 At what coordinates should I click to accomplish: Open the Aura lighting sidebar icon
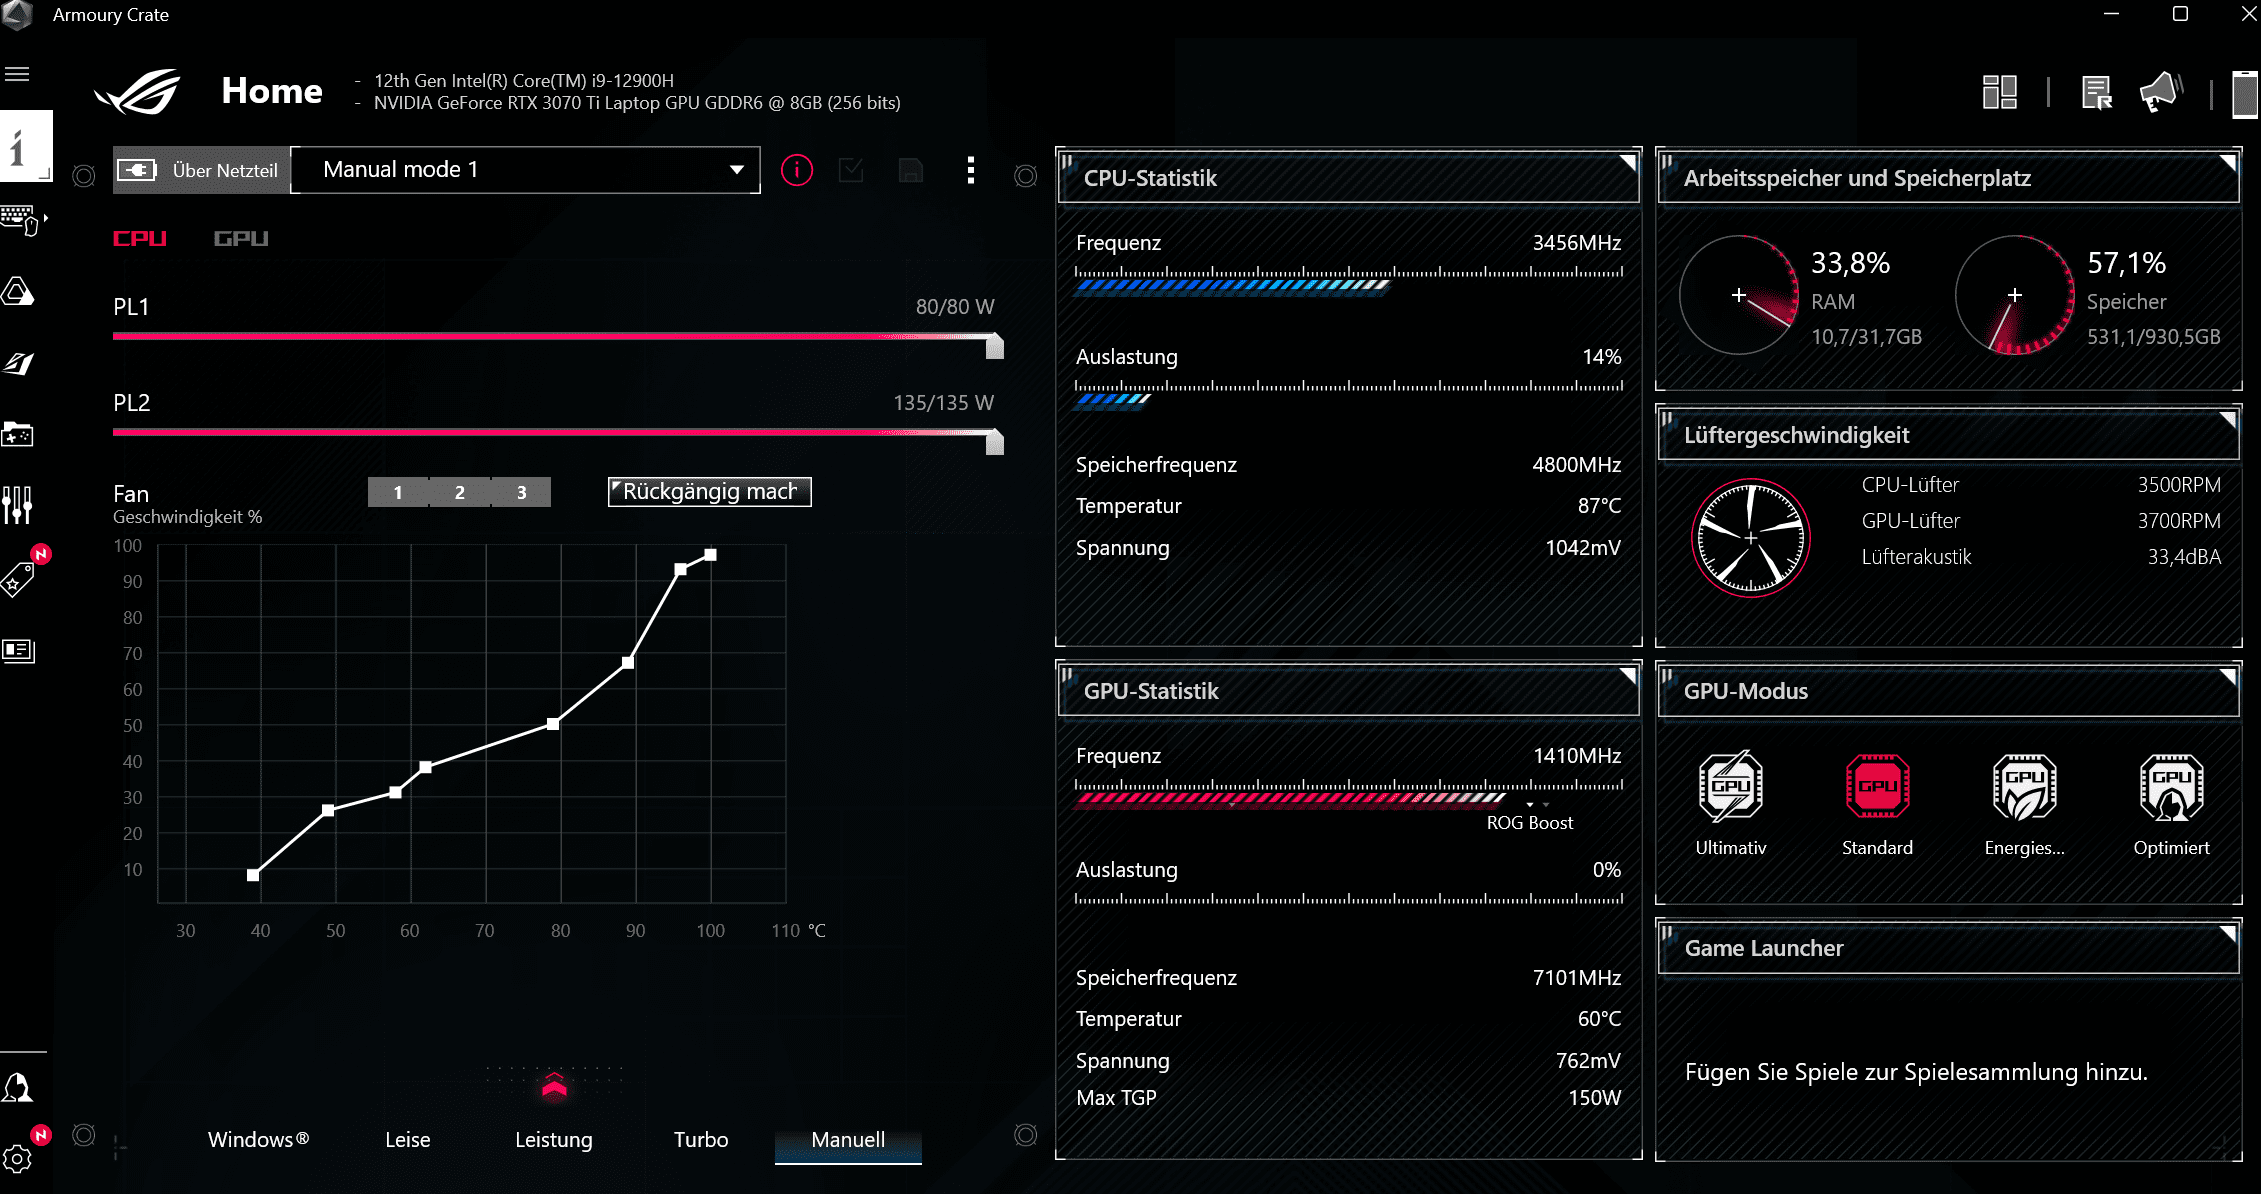point(18,292)
